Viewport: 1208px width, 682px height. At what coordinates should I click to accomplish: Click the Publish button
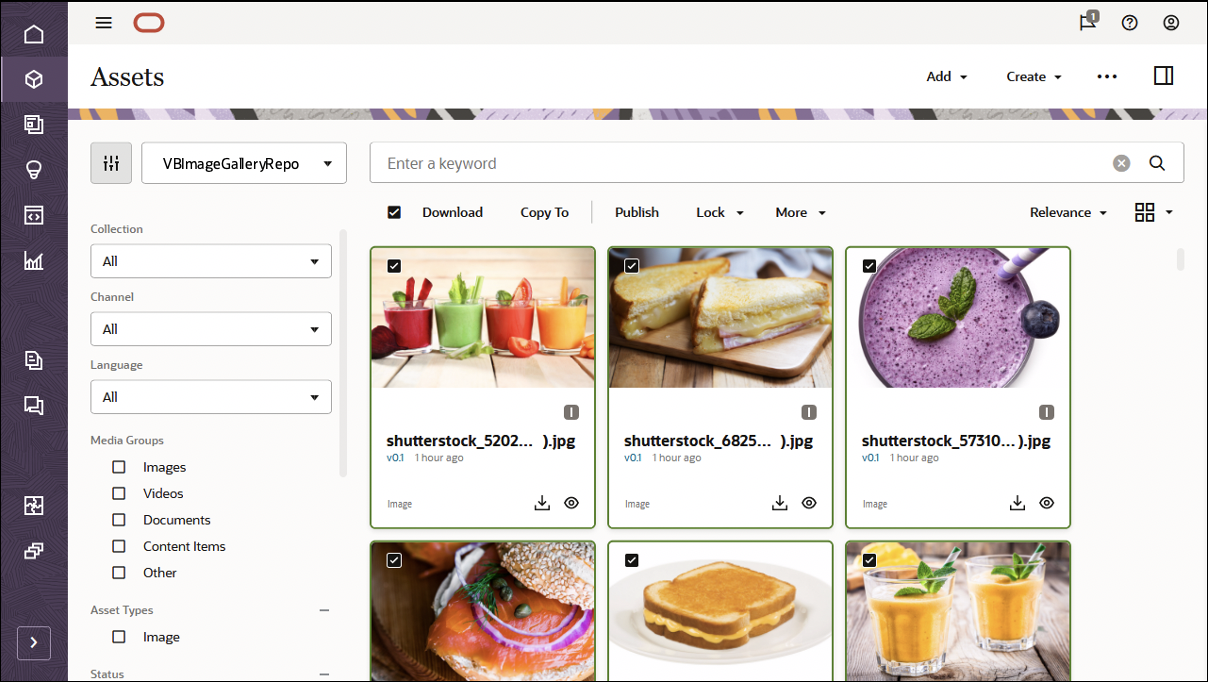pos(637,212)
